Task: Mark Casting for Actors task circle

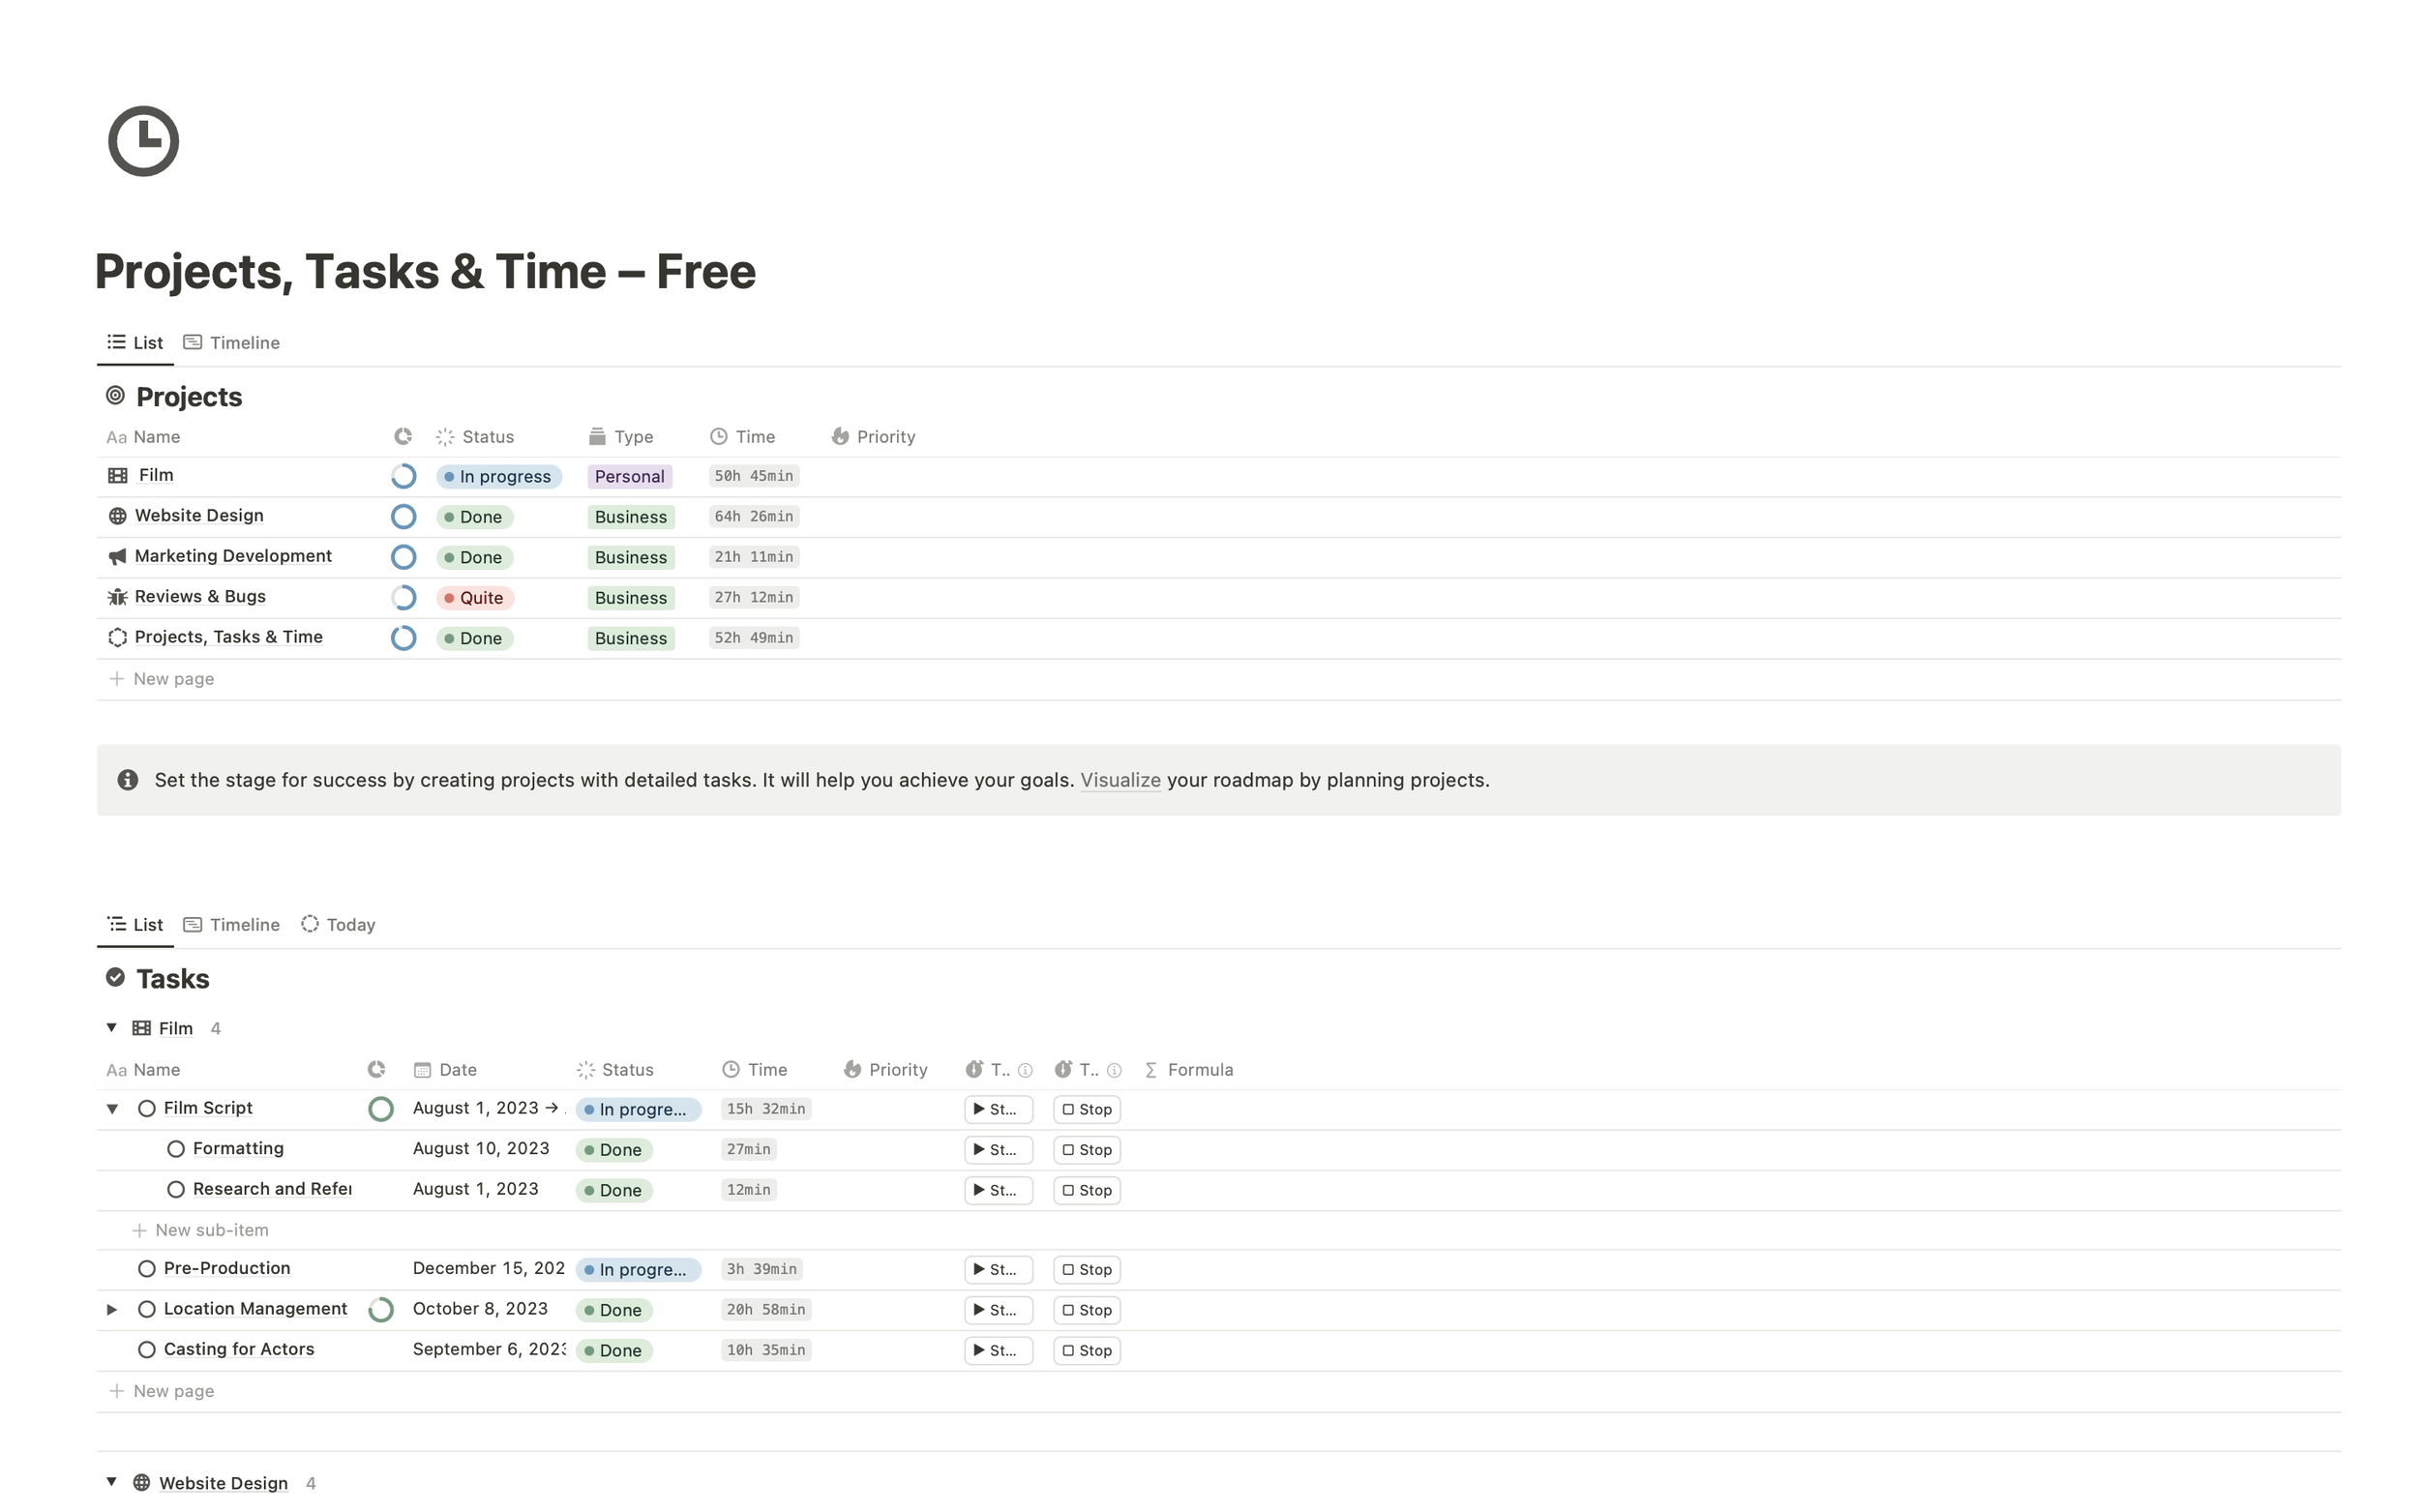Action: tap(147, 1350)
